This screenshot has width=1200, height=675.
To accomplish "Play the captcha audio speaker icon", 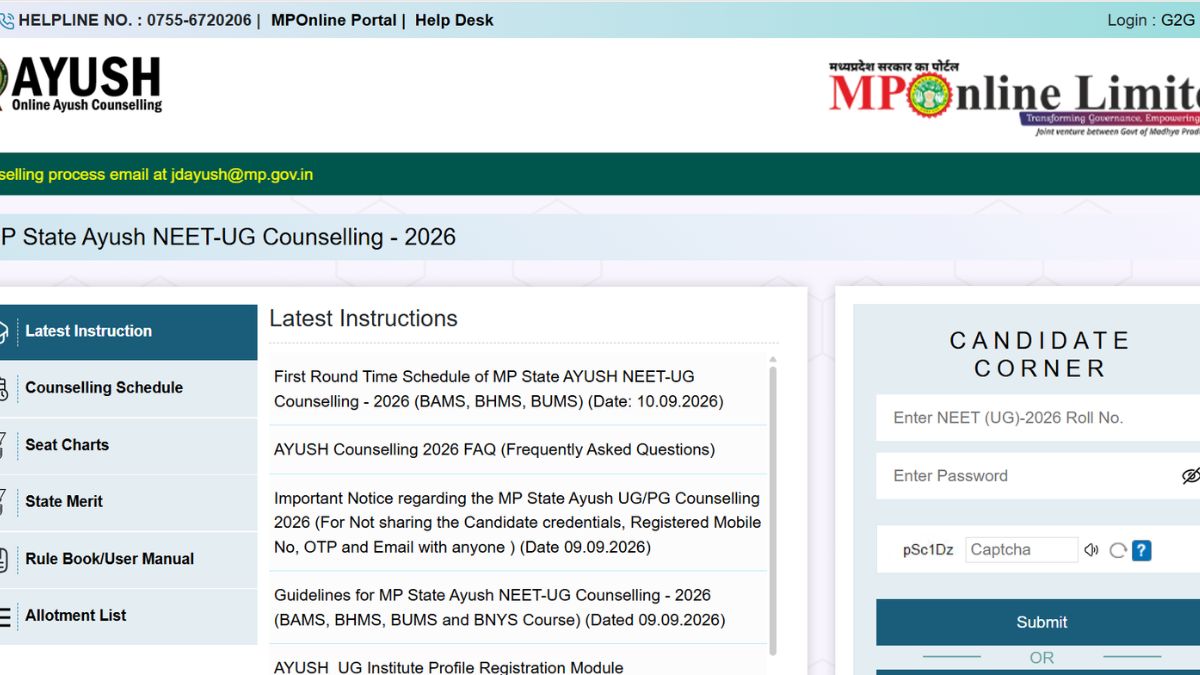I will pyautogui.click(x=1091, y=550).
